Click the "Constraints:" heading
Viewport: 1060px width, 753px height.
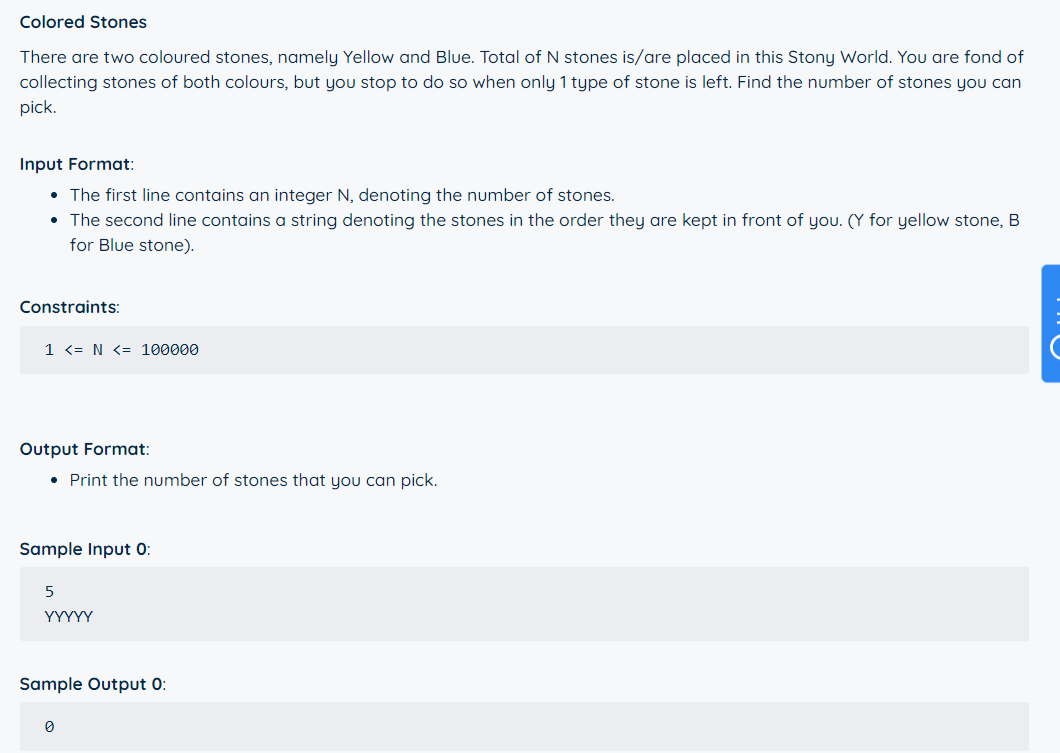[69, 307]
